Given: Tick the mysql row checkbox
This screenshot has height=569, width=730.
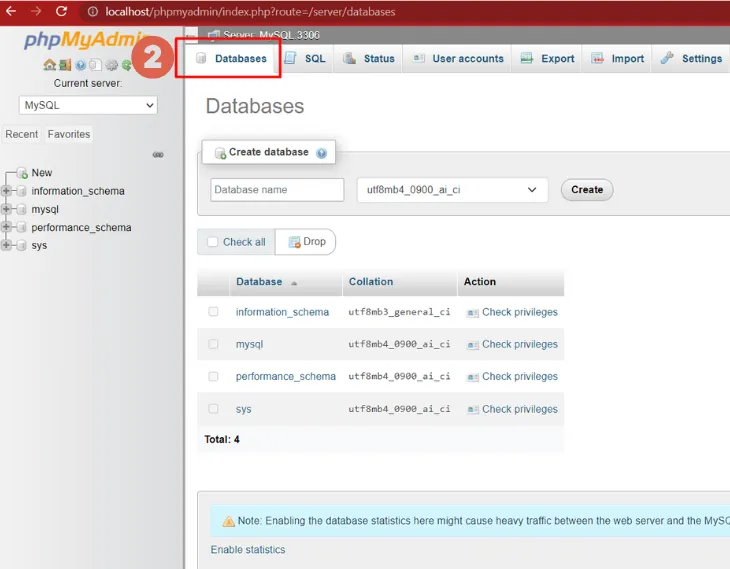Looking at the screenshot, I should pos(213,344).
